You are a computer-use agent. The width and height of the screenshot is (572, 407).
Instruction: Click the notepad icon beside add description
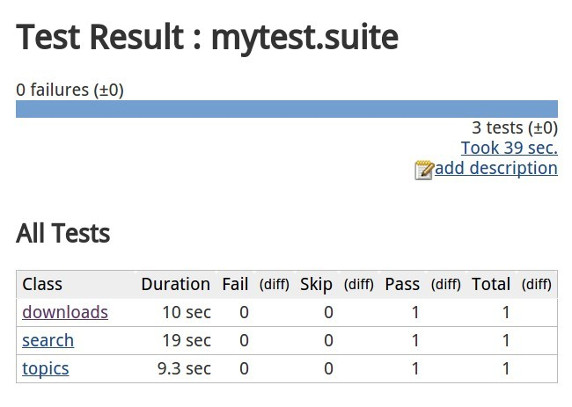(x=424, y=170)
